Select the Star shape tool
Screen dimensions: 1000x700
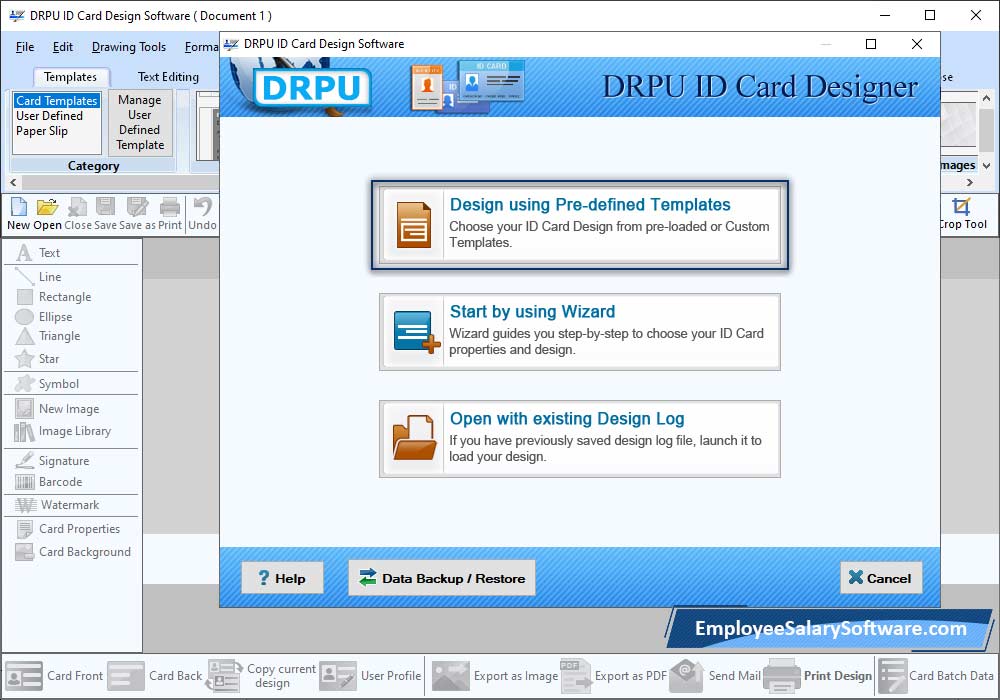[x=38, y=358]
